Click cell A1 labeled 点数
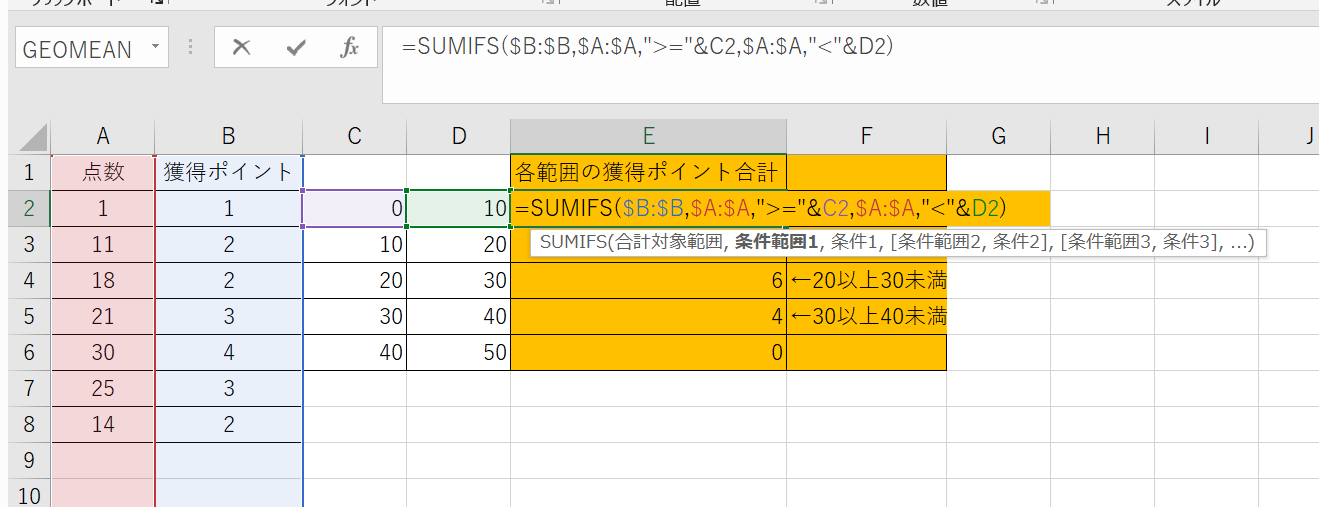Image resolution: width=1319 pixels, height=507 pixels. [103, 172]
